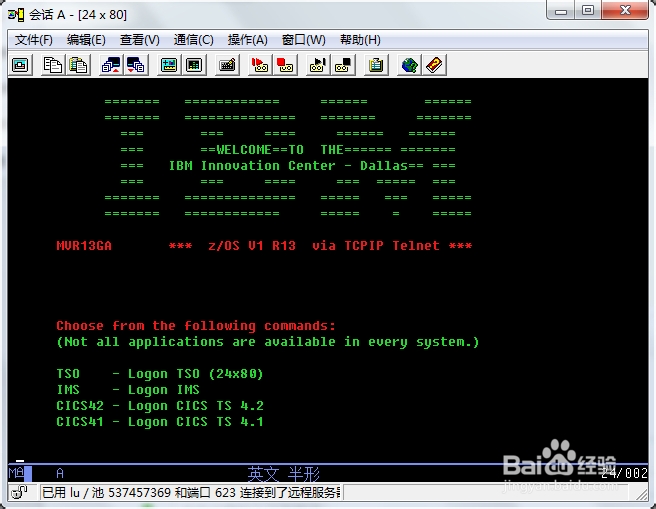Click the 'MVR13GA' system name text
The width and height of the screenshot is (656, 509).
(84, 246)
